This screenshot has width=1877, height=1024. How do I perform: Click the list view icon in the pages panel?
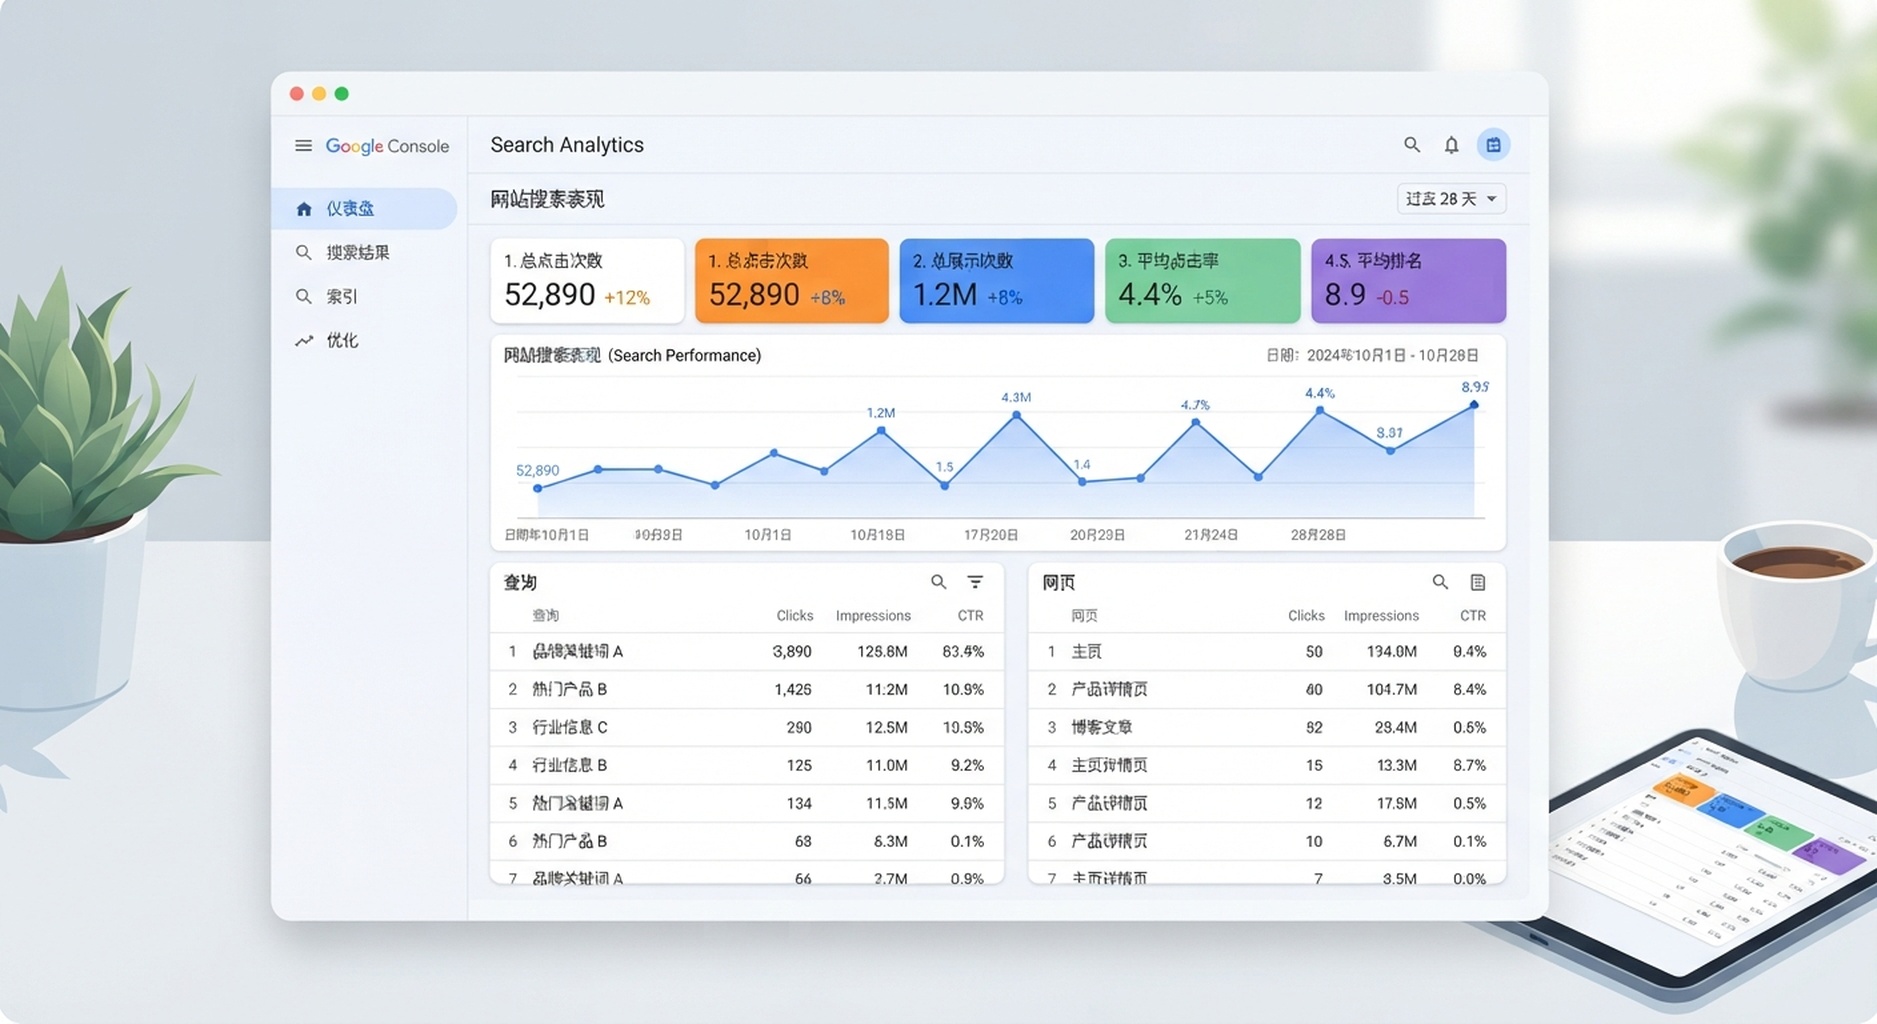(1478, 582)
